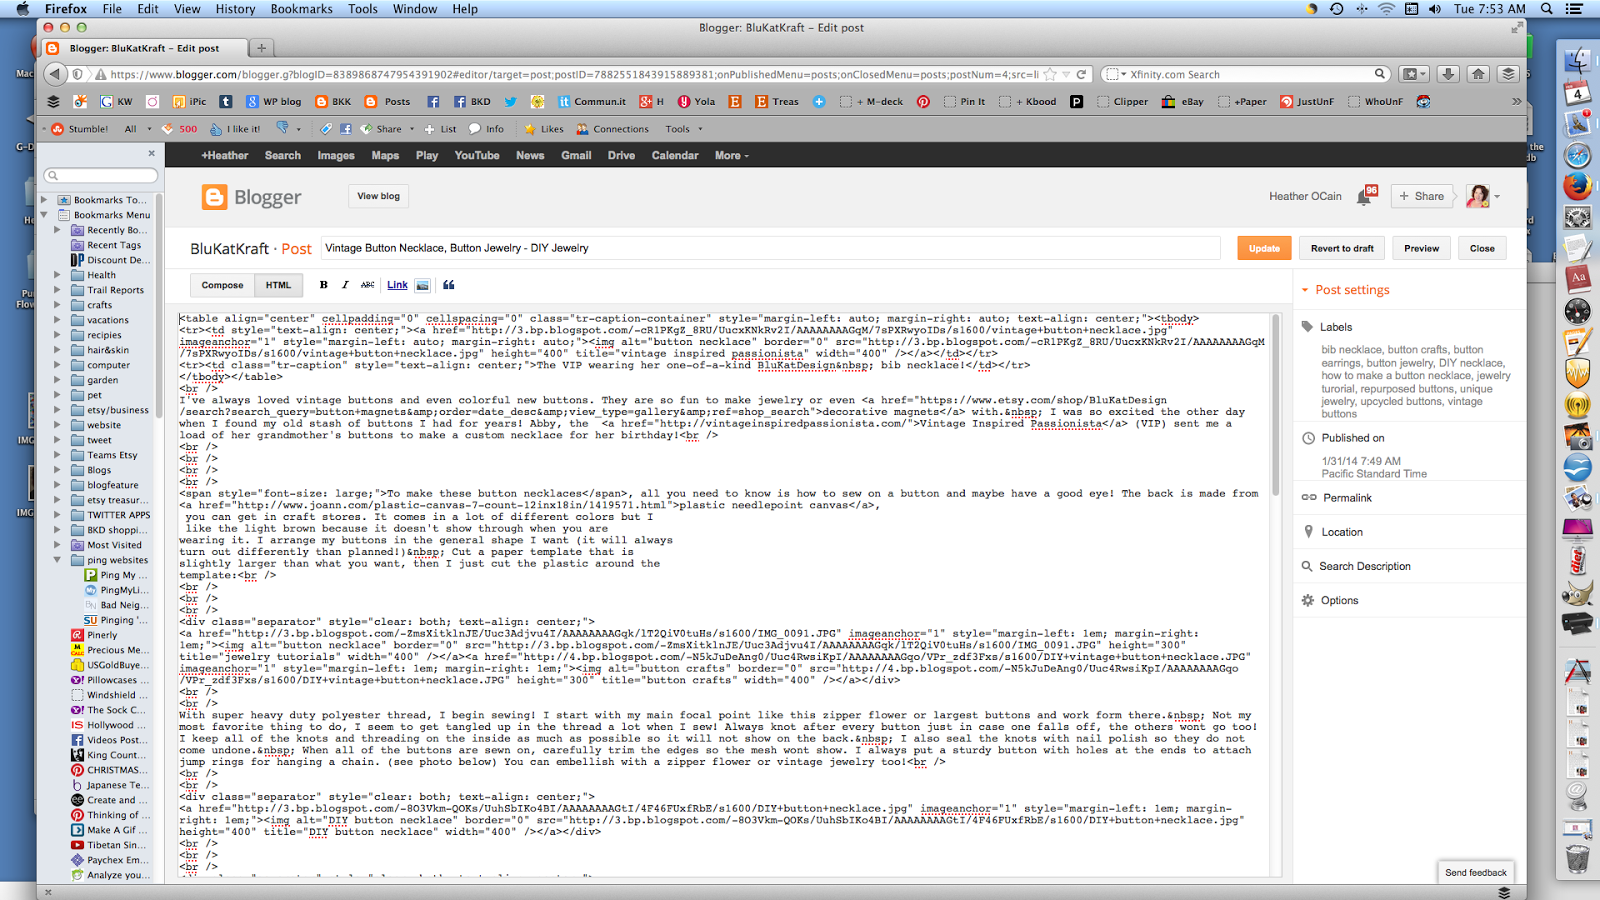The height and width of the screenshot is (900, 1600).
Task: Click Revert to draft button
Action: coord(1342,248)
